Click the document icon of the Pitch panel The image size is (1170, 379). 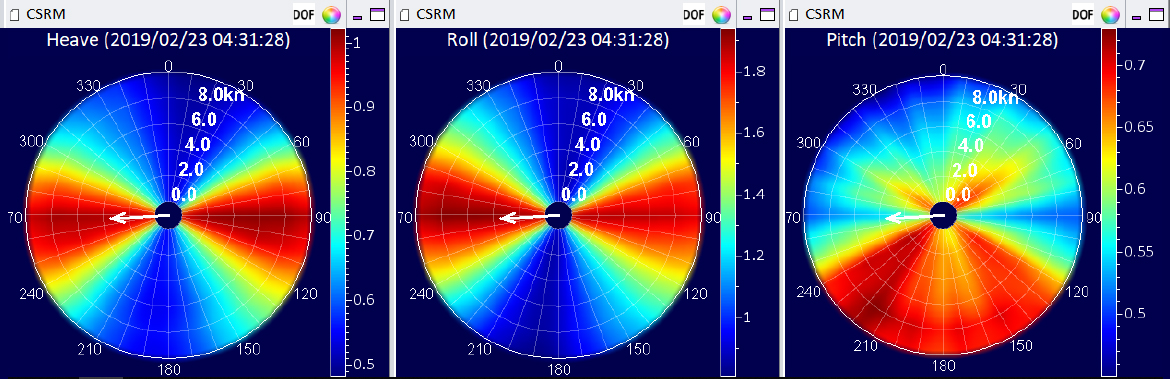[x=794, y=14]
